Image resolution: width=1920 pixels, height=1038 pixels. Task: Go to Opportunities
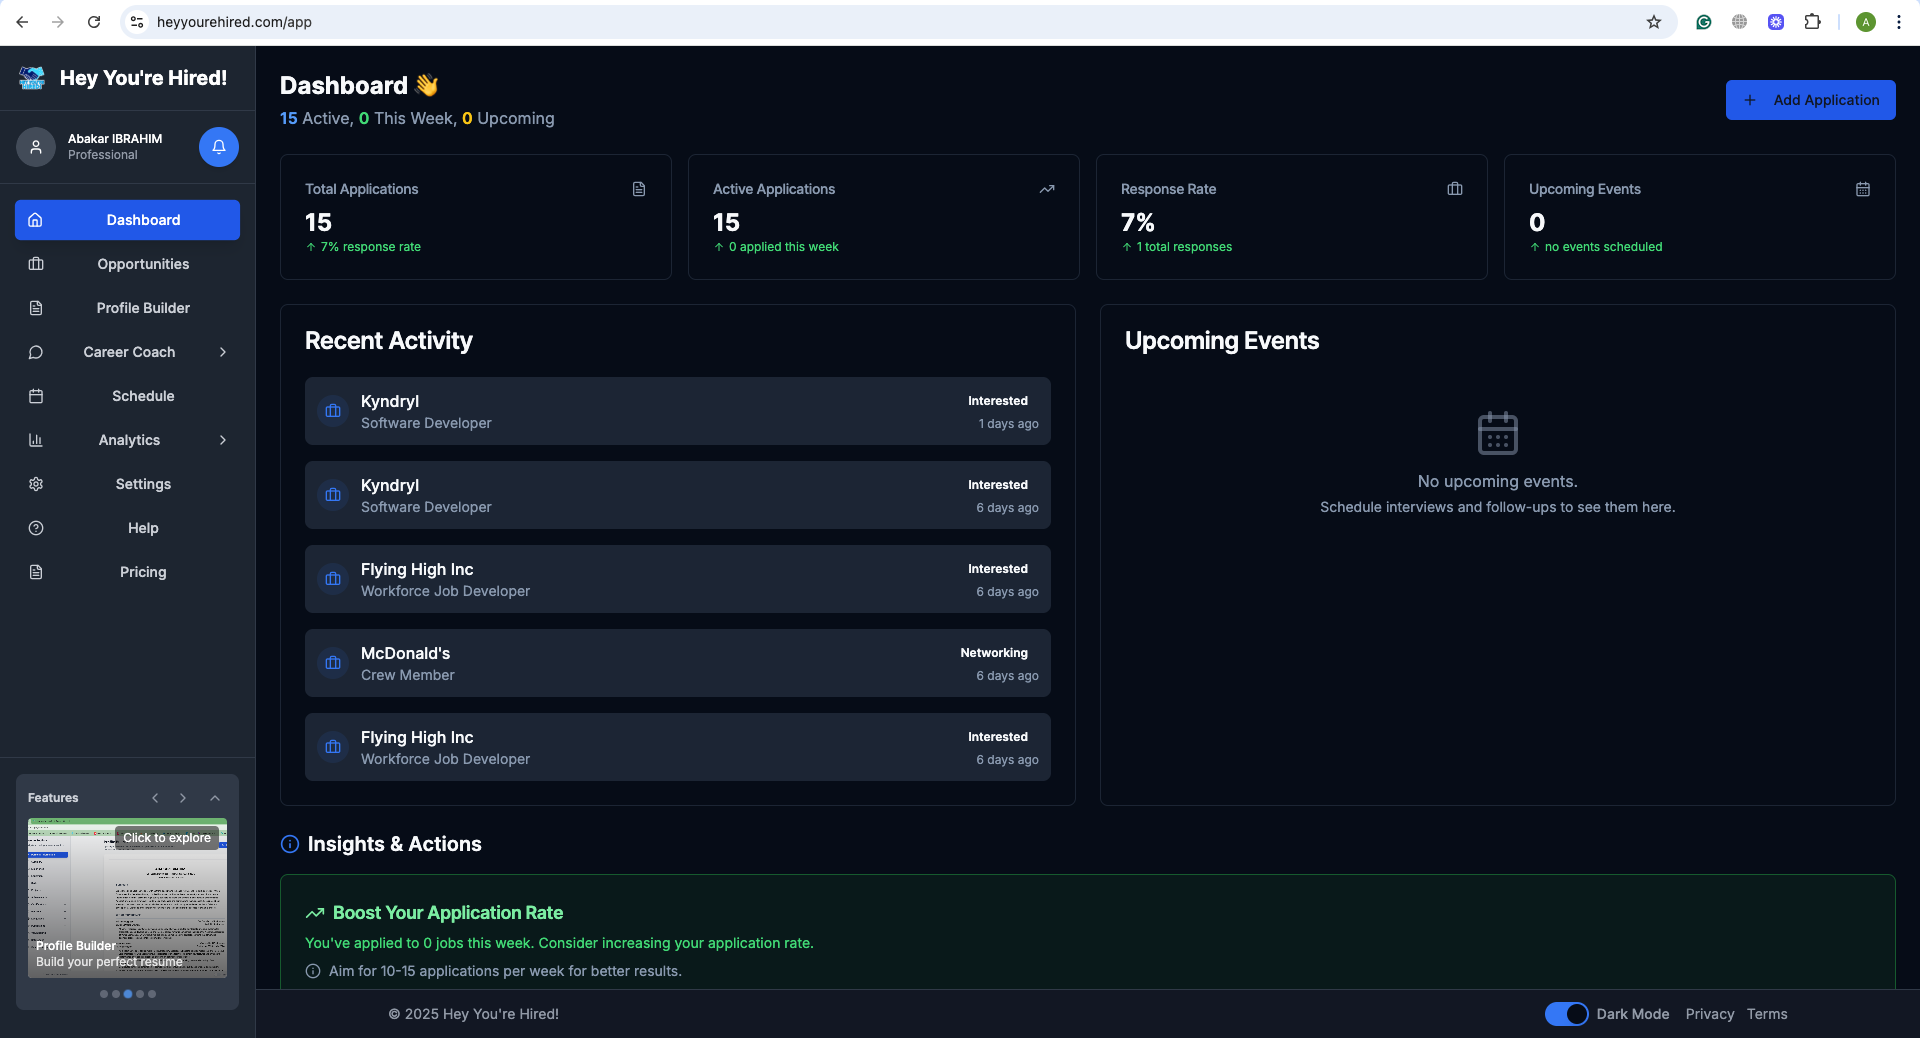click(x=127, y=264)
